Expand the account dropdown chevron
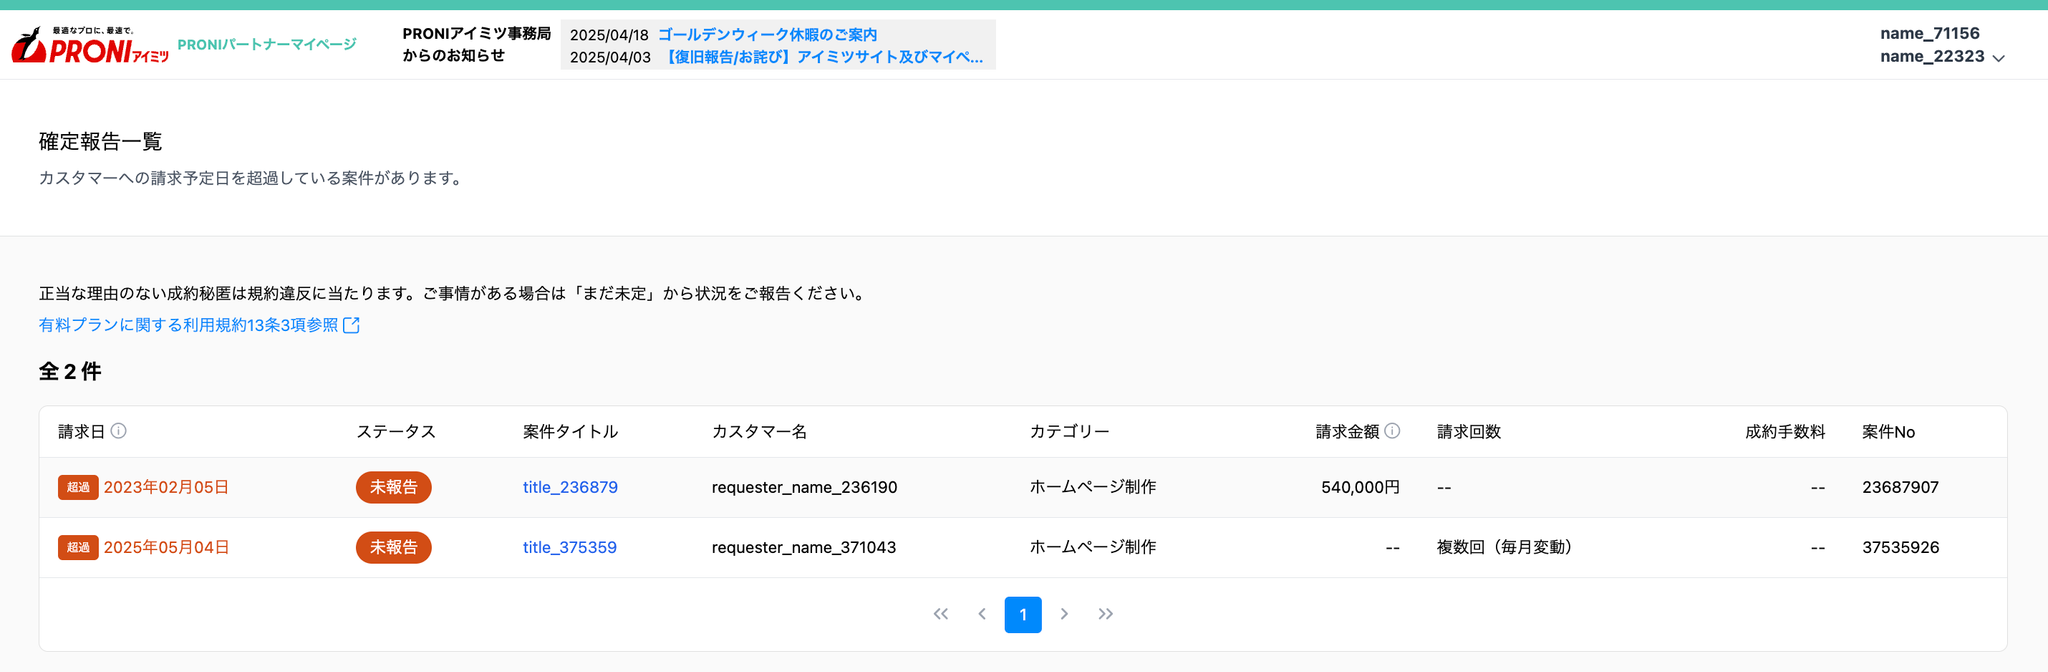Image resolution: width=2048 pixels, height=672 pixels. [1998, 58]
